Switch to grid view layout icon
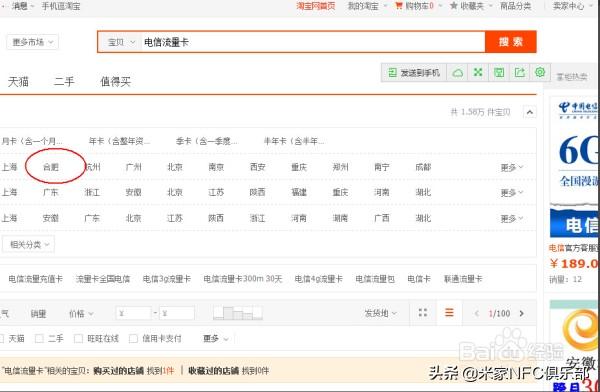Image resolution: width=600 pixels, height=392 pixels. tap(423, 313)
